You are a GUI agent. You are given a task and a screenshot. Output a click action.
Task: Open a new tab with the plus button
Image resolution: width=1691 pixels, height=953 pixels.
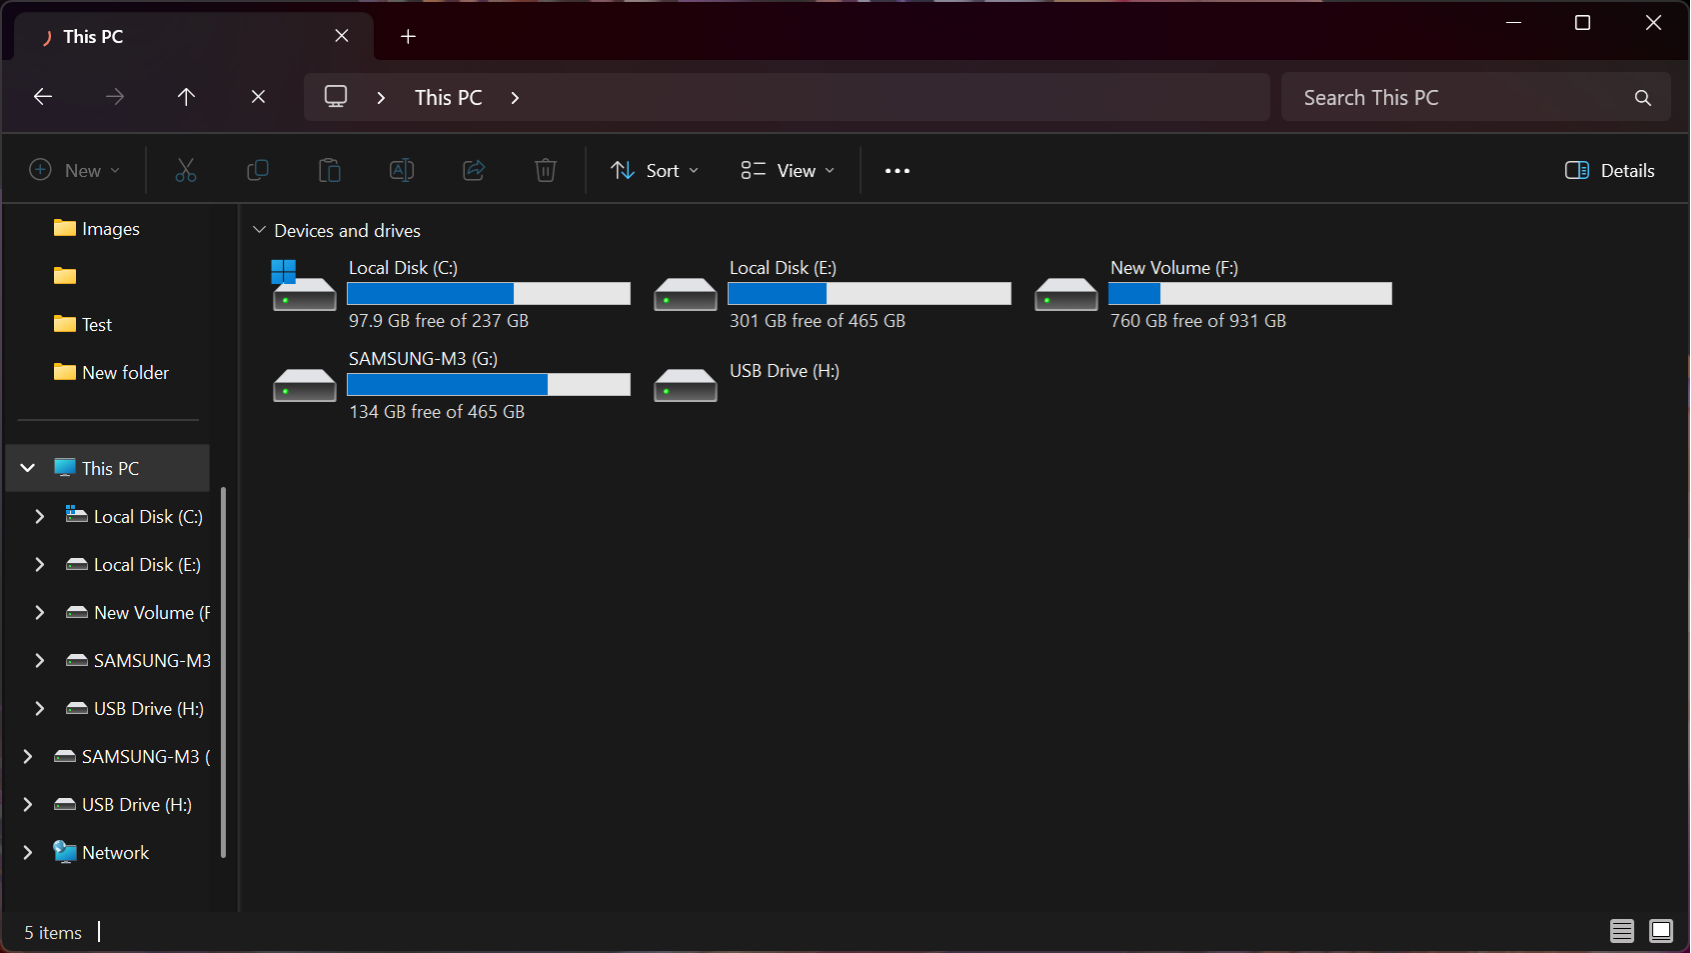(x=407, y=36)
